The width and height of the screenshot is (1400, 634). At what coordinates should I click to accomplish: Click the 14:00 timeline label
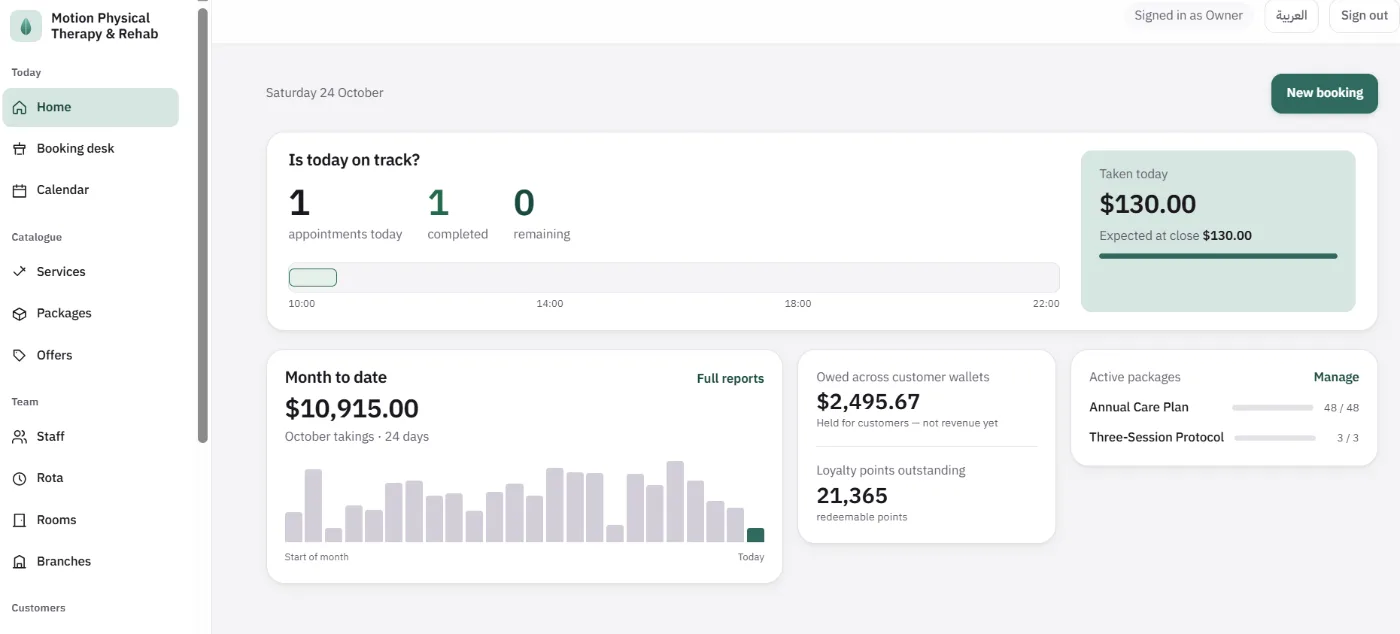coord(550,304)
